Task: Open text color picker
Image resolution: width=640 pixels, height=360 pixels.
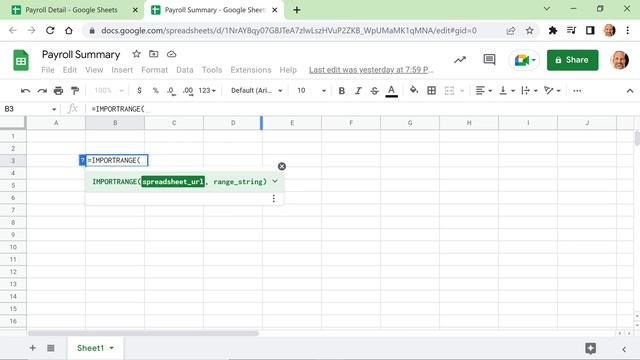Action: 391,91
